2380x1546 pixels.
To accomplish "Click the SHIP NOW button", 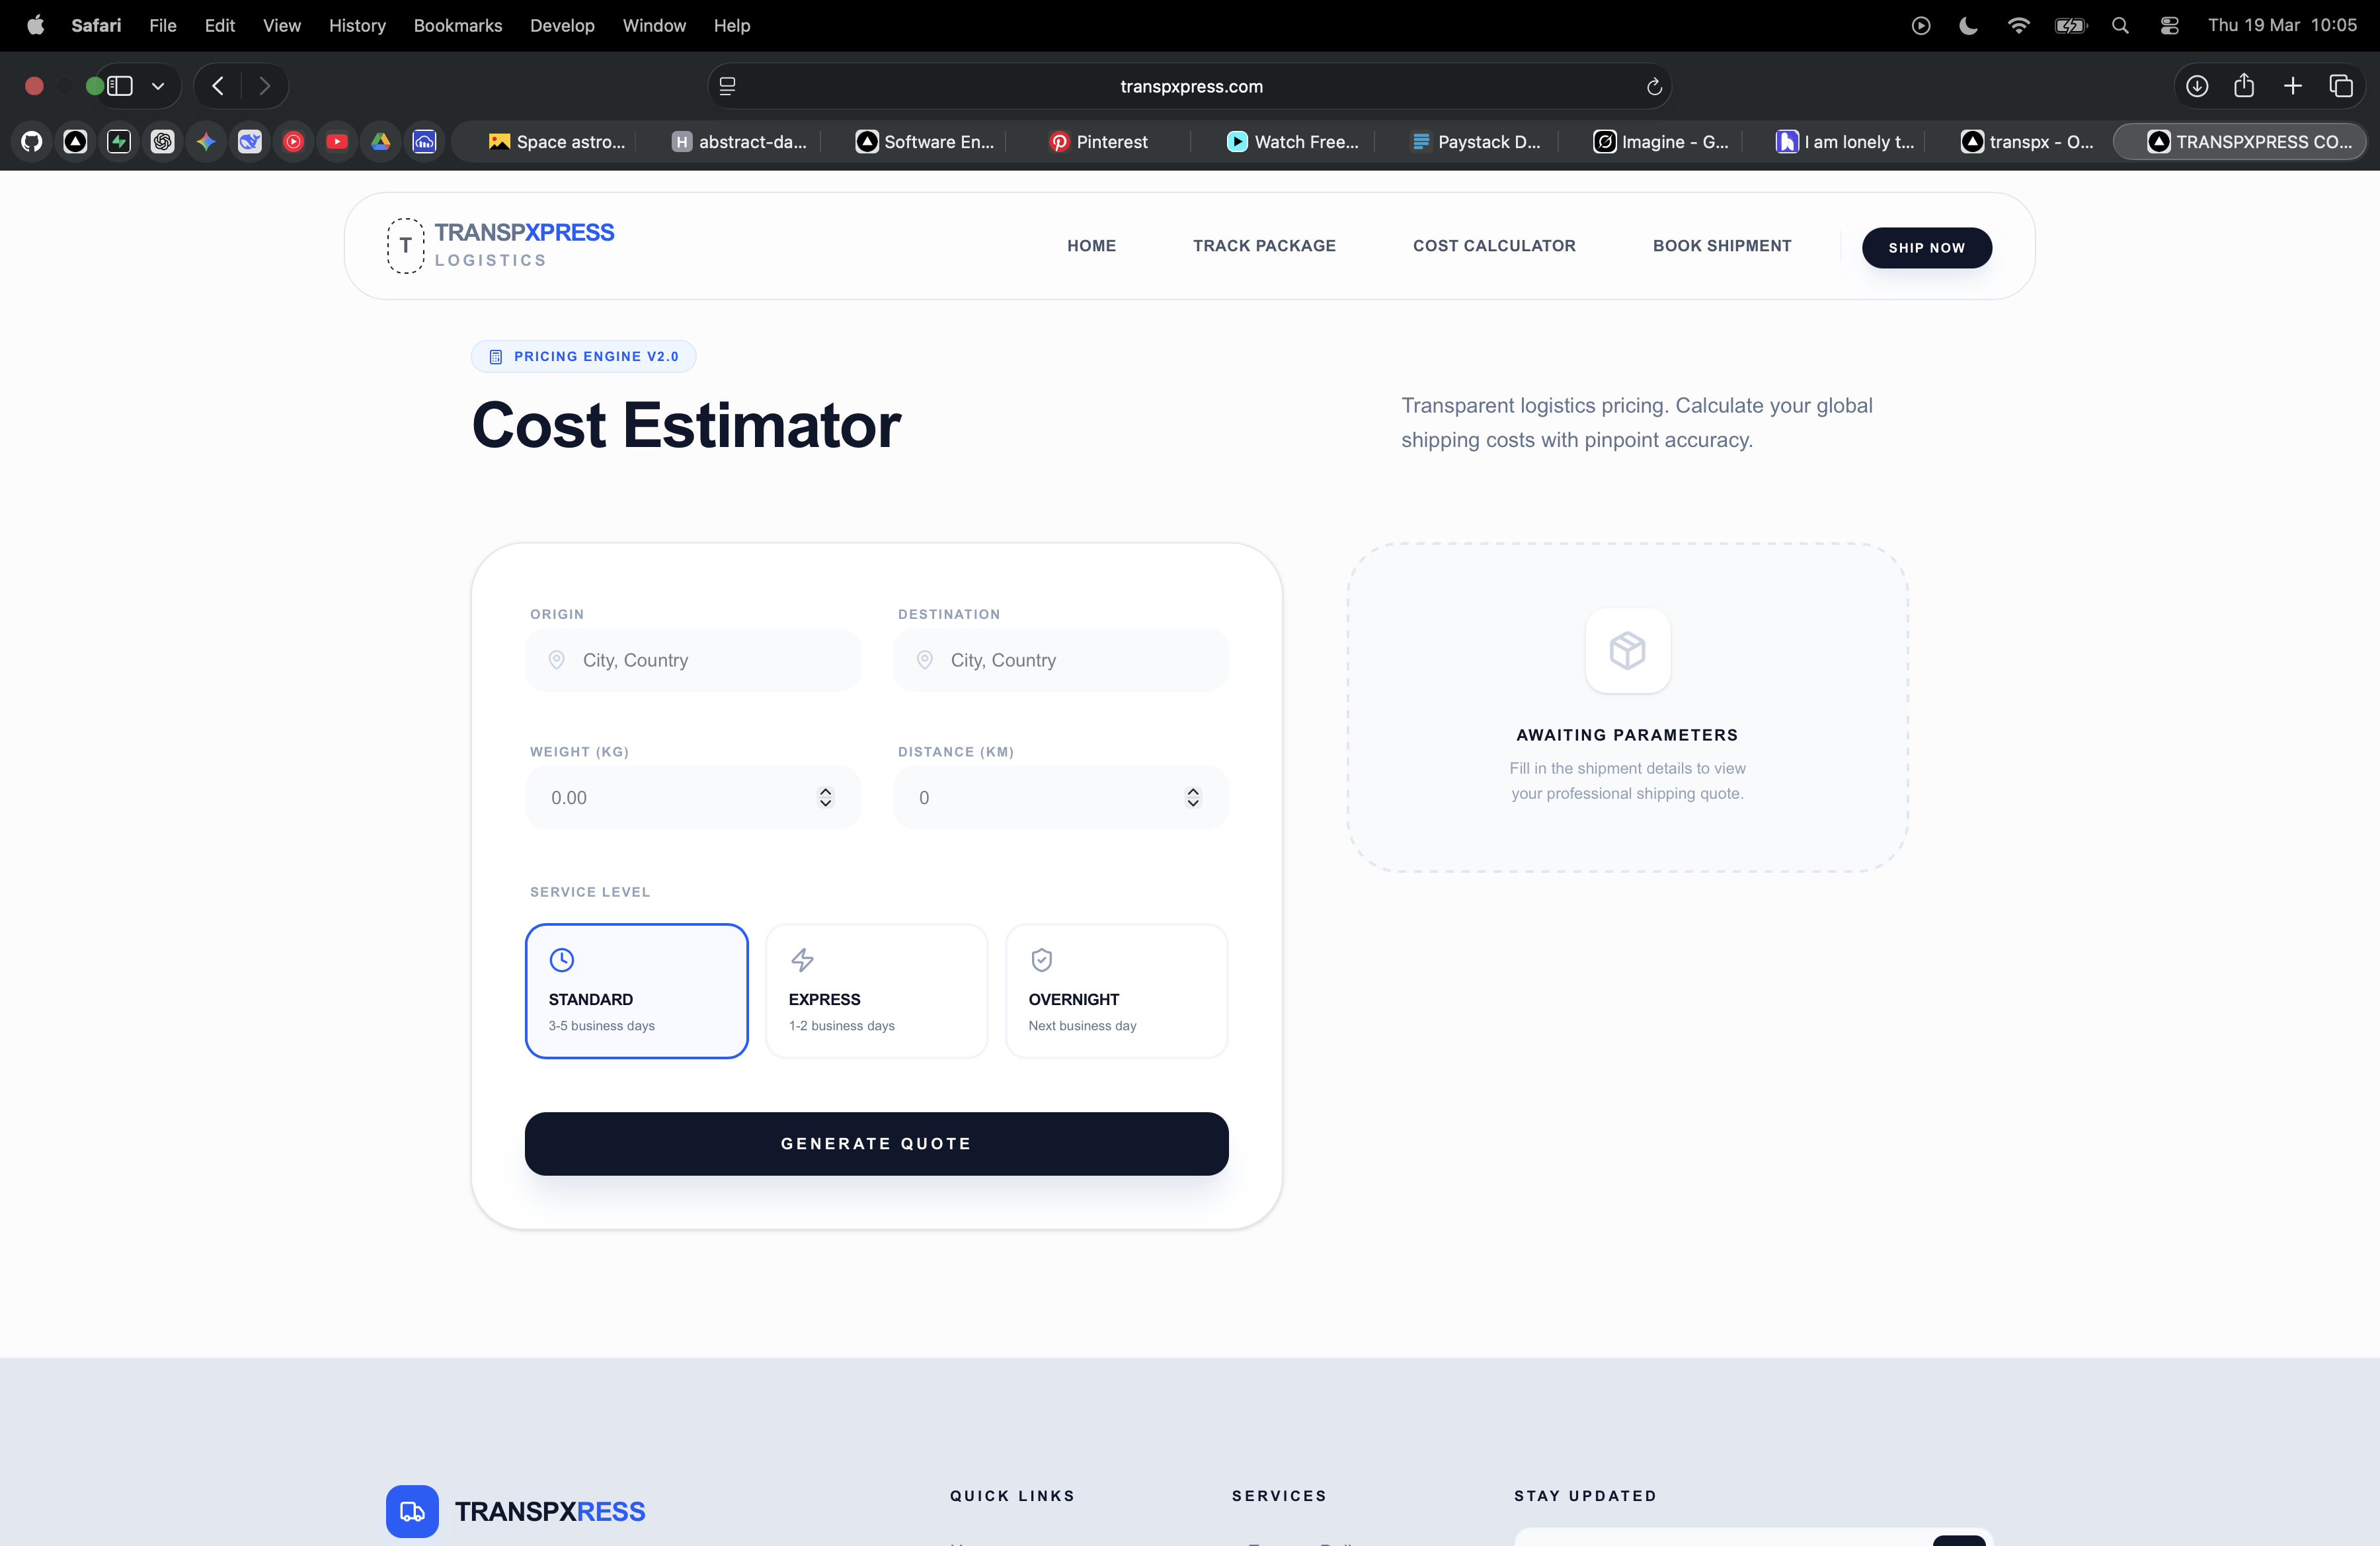I will (1926, 247).
